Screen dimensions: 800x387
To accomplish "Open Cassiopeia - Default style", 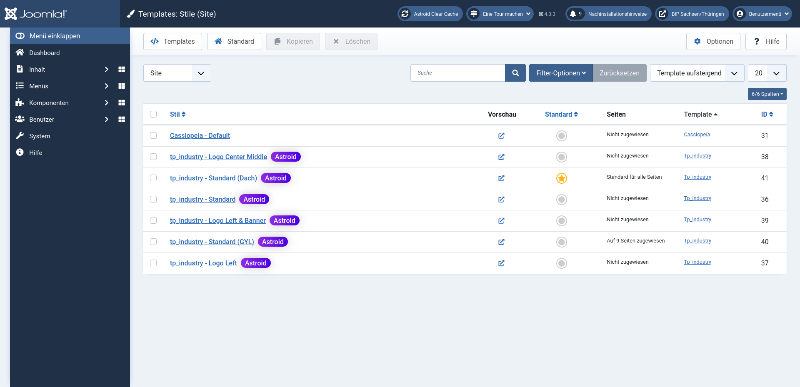I will tap(200, 135).
